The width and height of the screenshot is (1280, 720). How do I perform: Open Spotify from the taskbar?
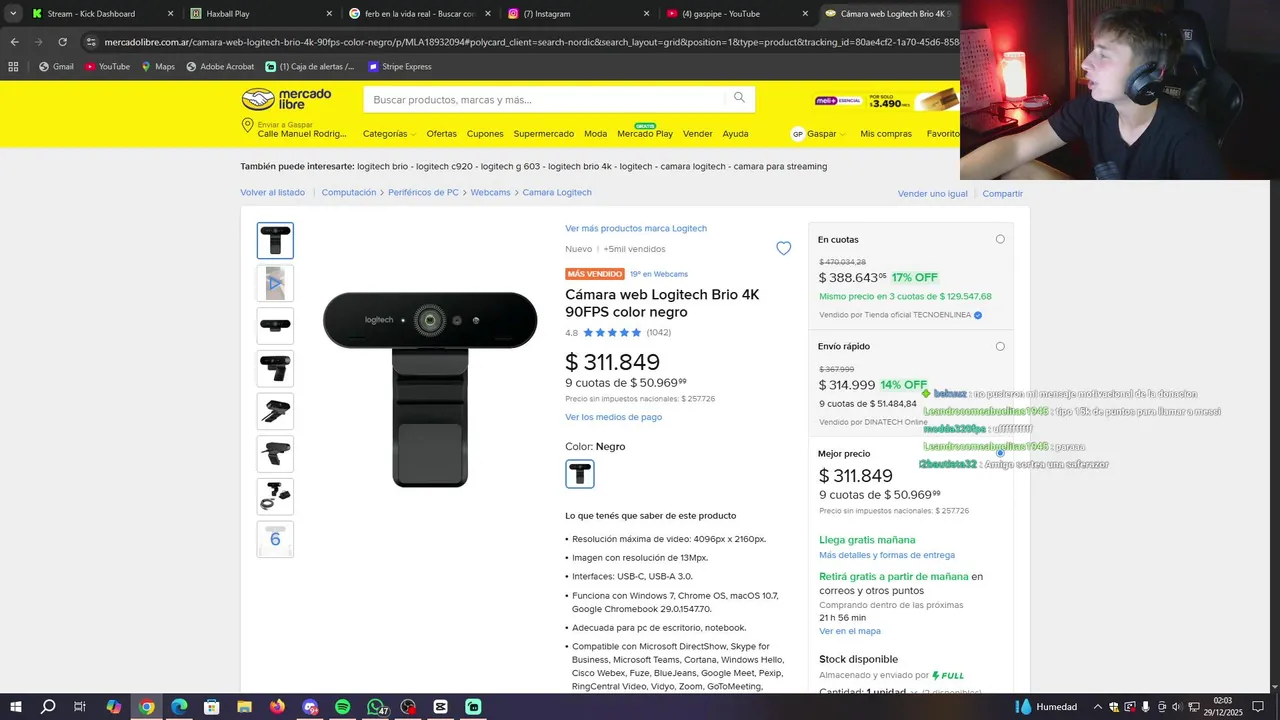click(x=342, y=707)
